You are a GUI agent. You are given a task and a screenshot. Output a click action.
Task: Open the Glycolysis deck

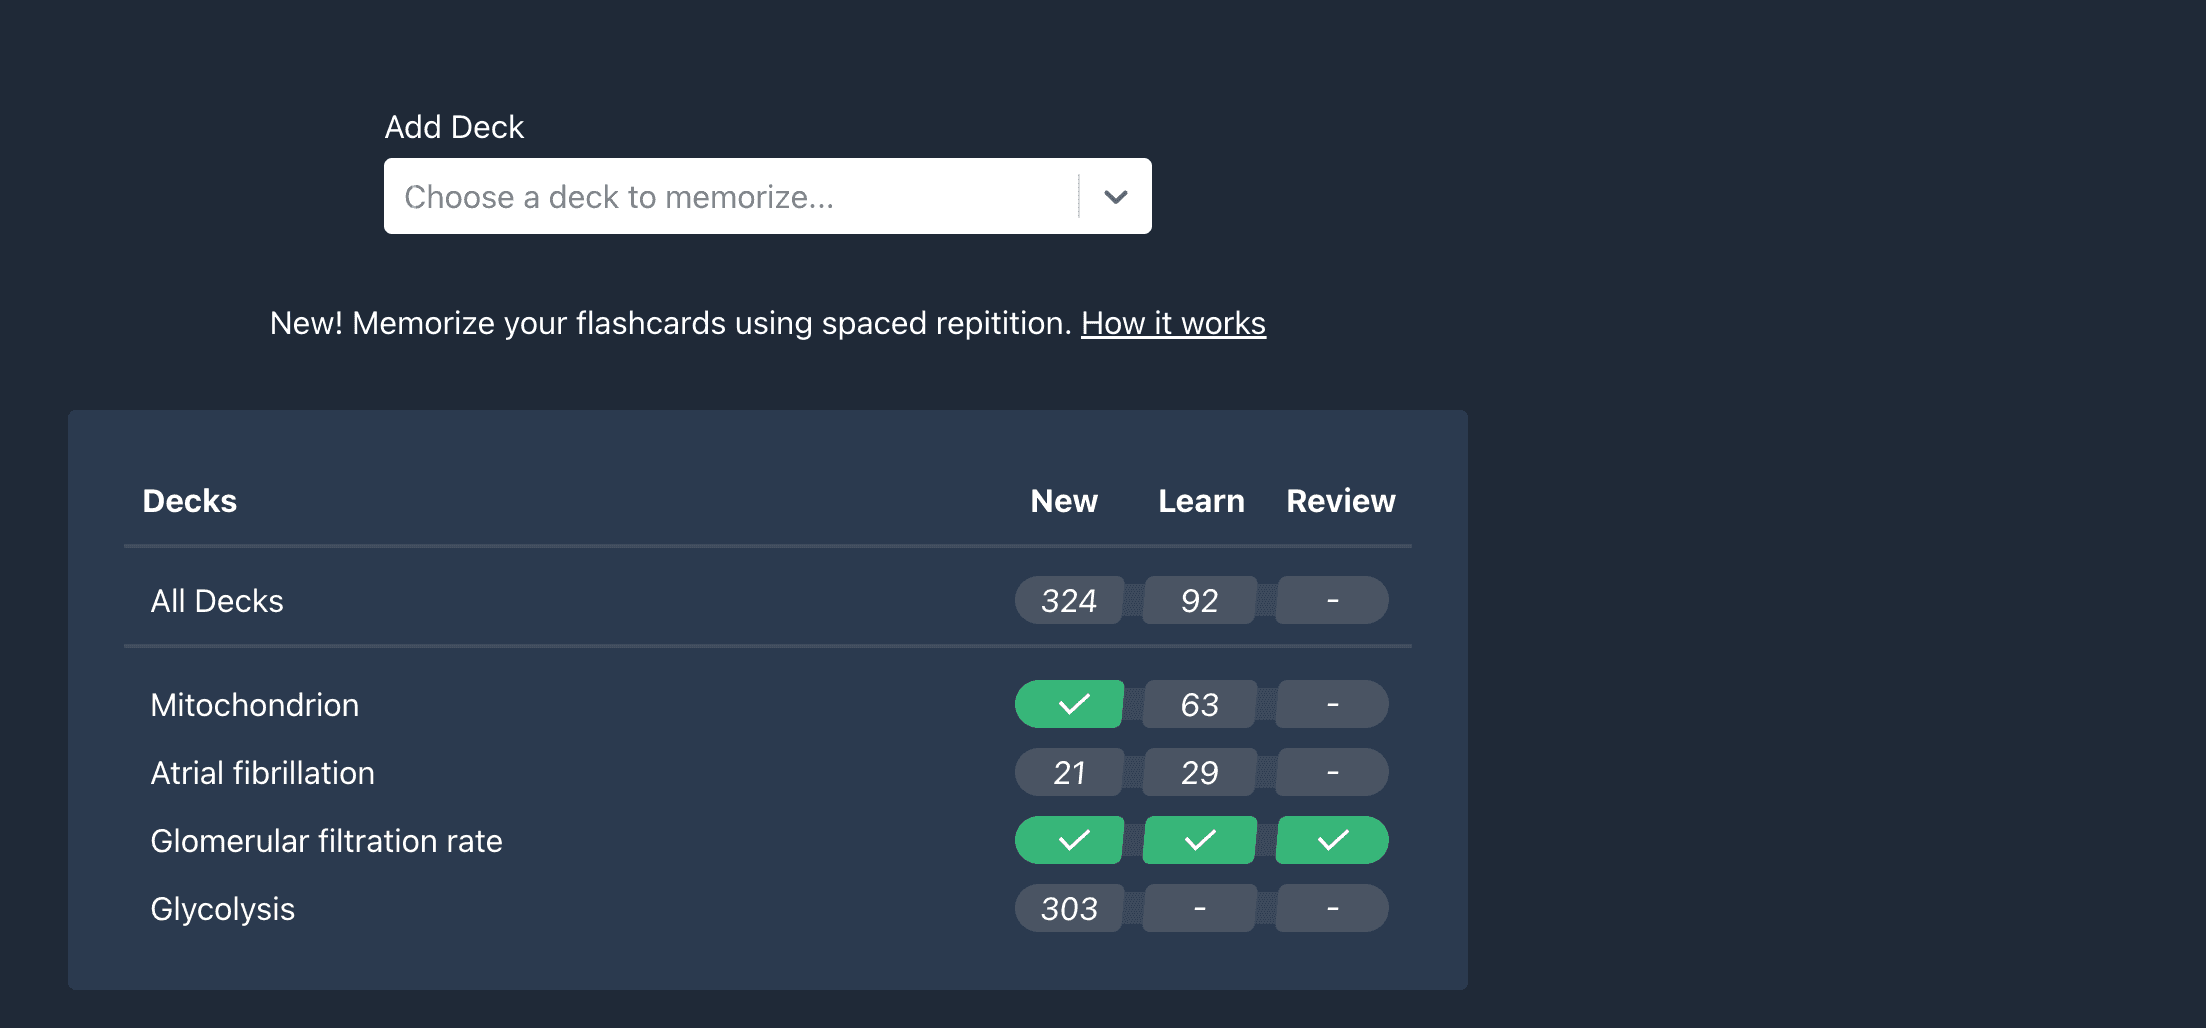(222, 909)
